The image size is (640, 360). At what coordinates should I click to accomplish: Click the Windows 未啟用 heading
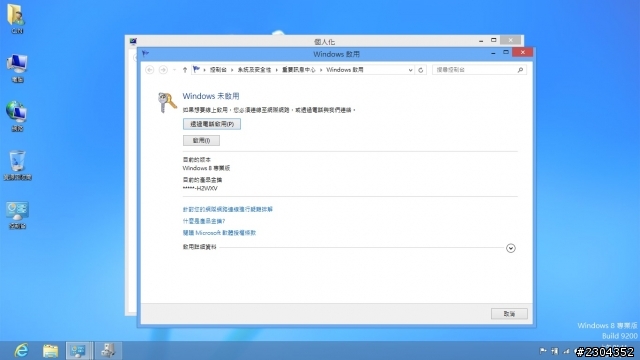(211, 96)
